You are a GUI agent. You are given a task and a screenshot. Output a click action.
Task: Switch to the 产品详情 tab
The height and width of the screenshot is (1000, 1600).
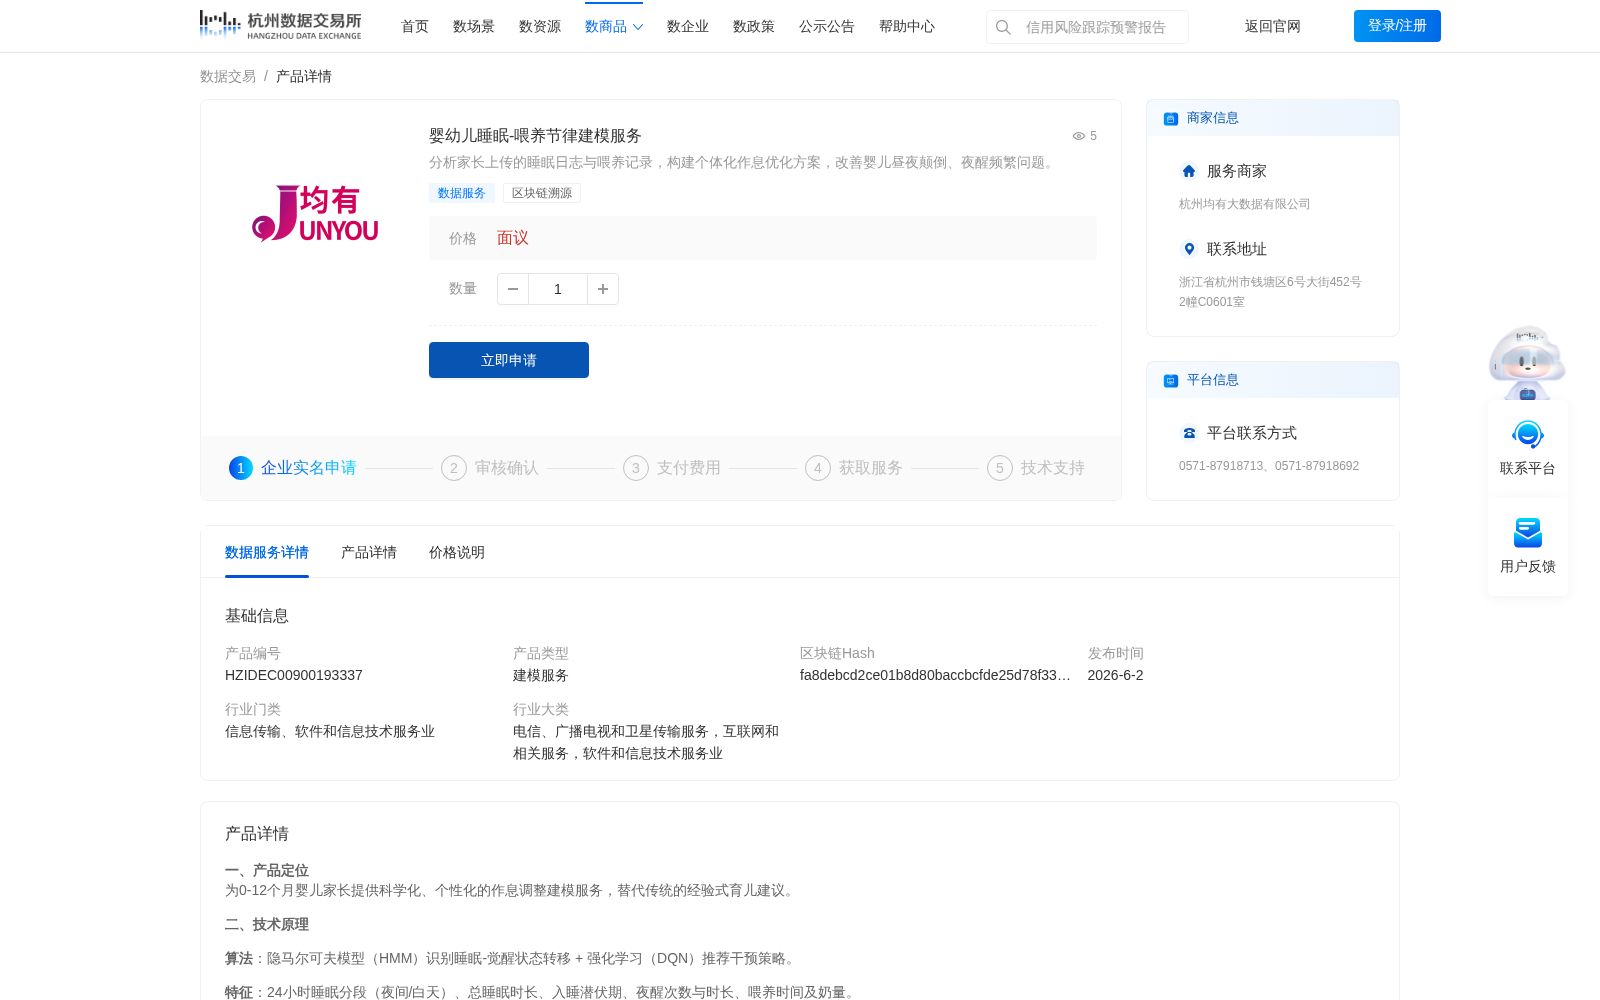click(369, 552)
